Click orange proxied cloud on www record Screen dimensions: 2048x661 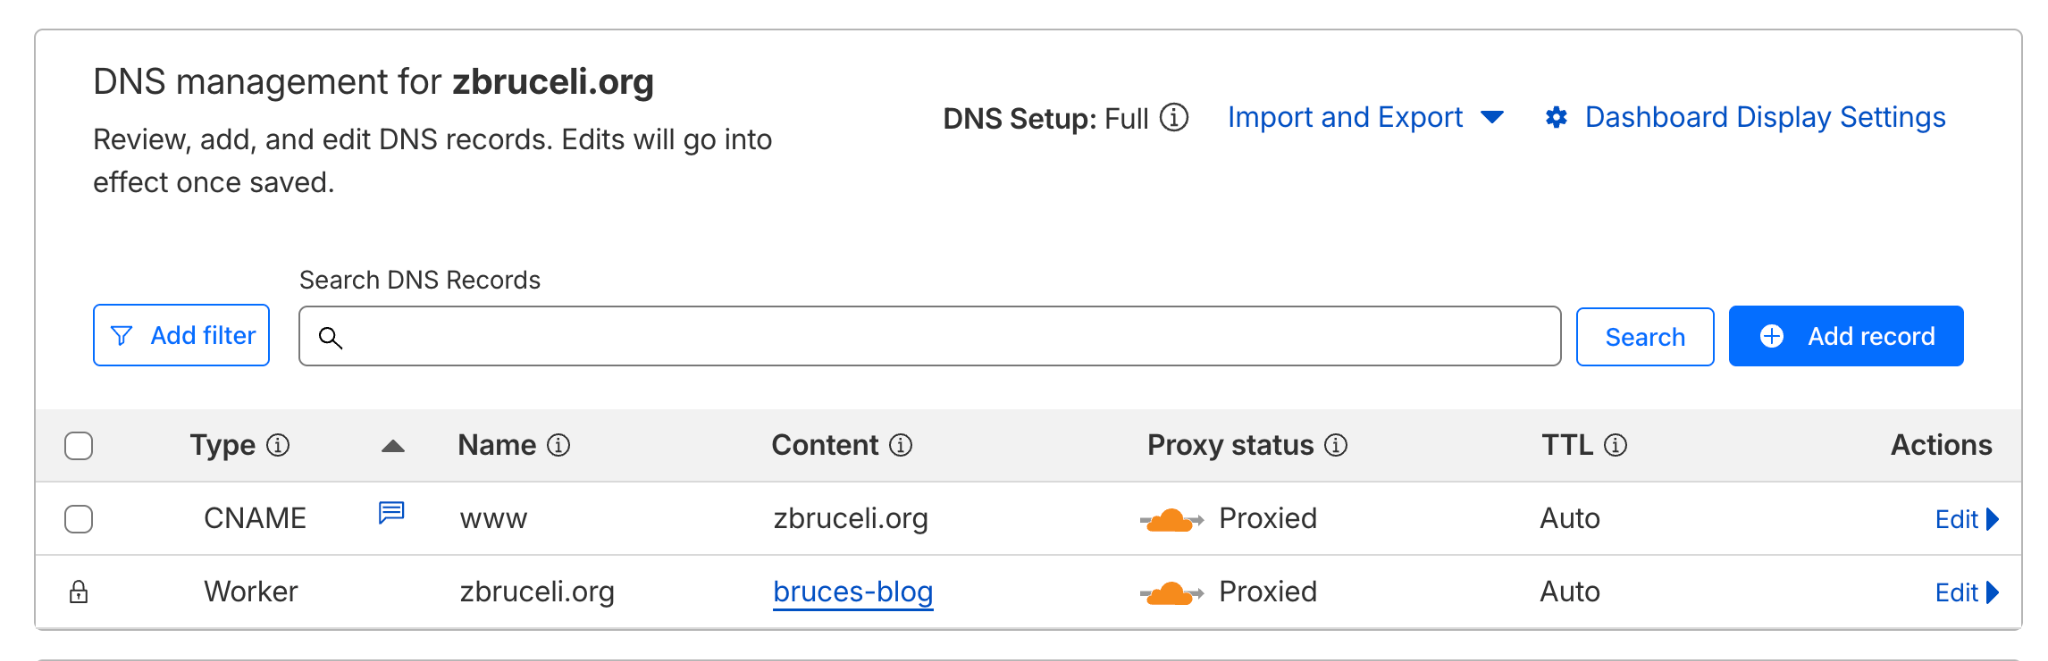click(1170, 520)
